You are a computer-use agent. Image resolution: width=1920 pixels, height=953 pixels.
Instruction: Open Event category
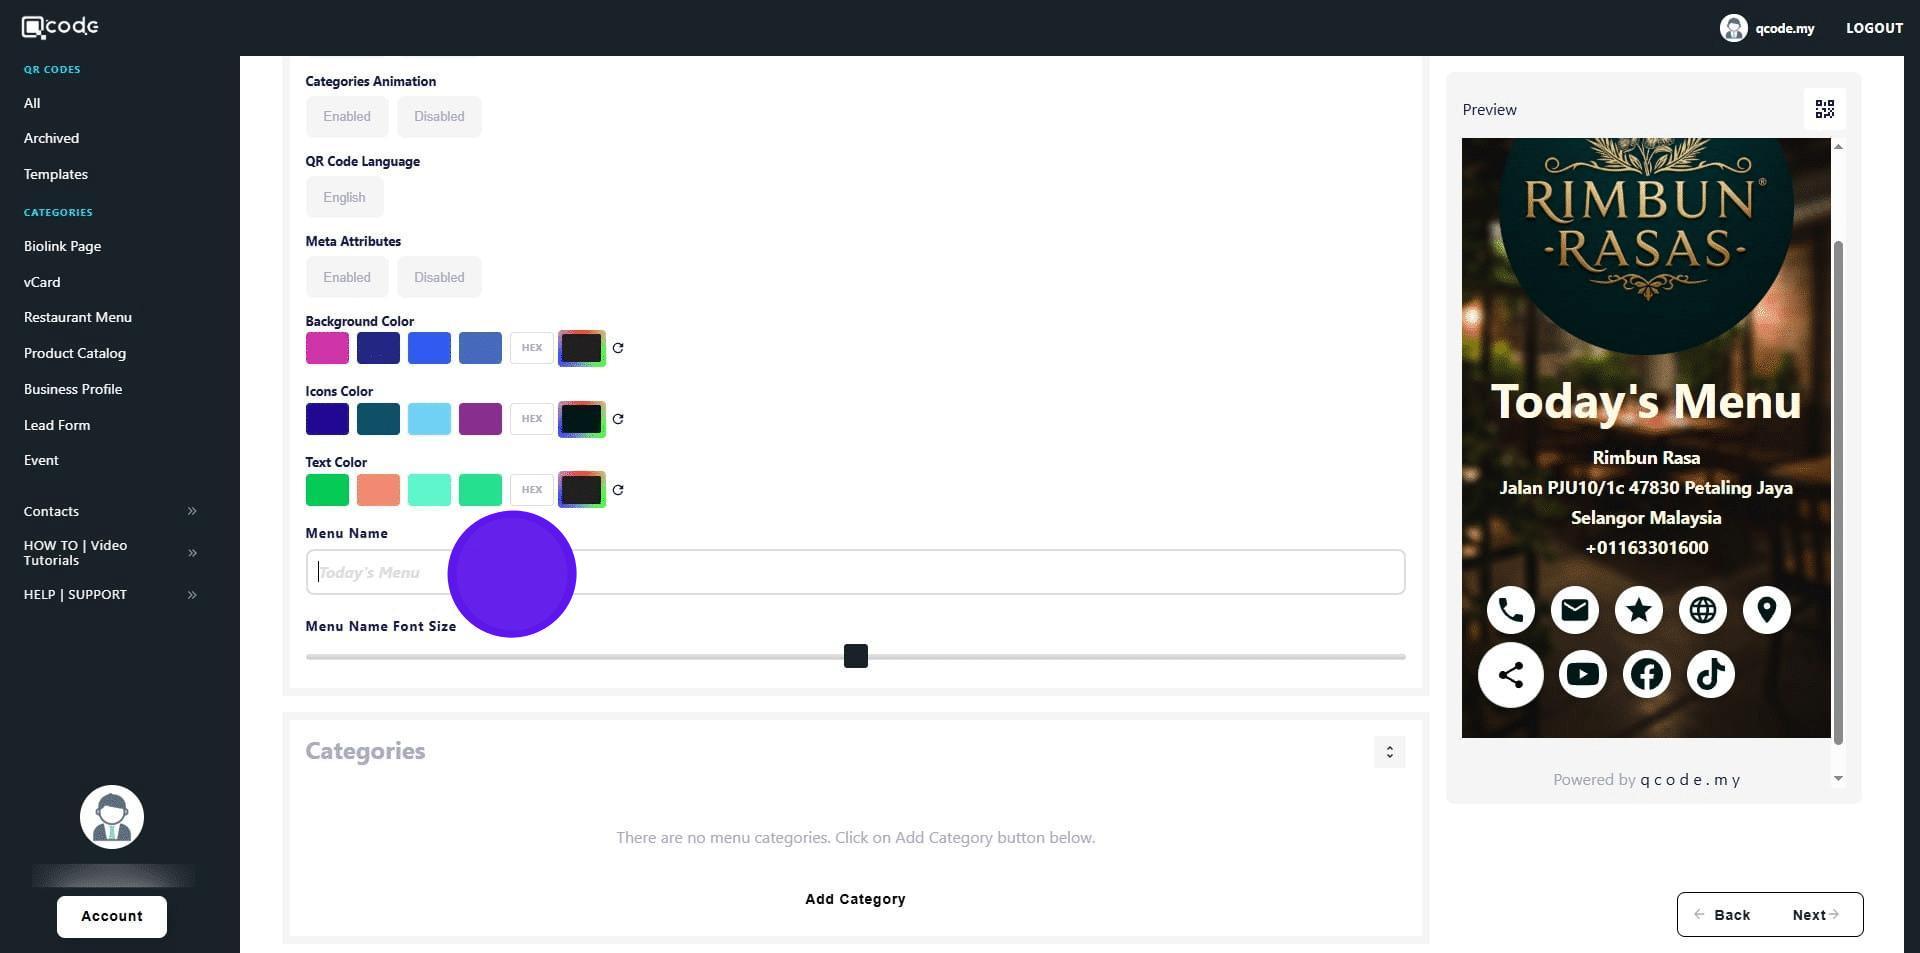[x=41, y=460]
